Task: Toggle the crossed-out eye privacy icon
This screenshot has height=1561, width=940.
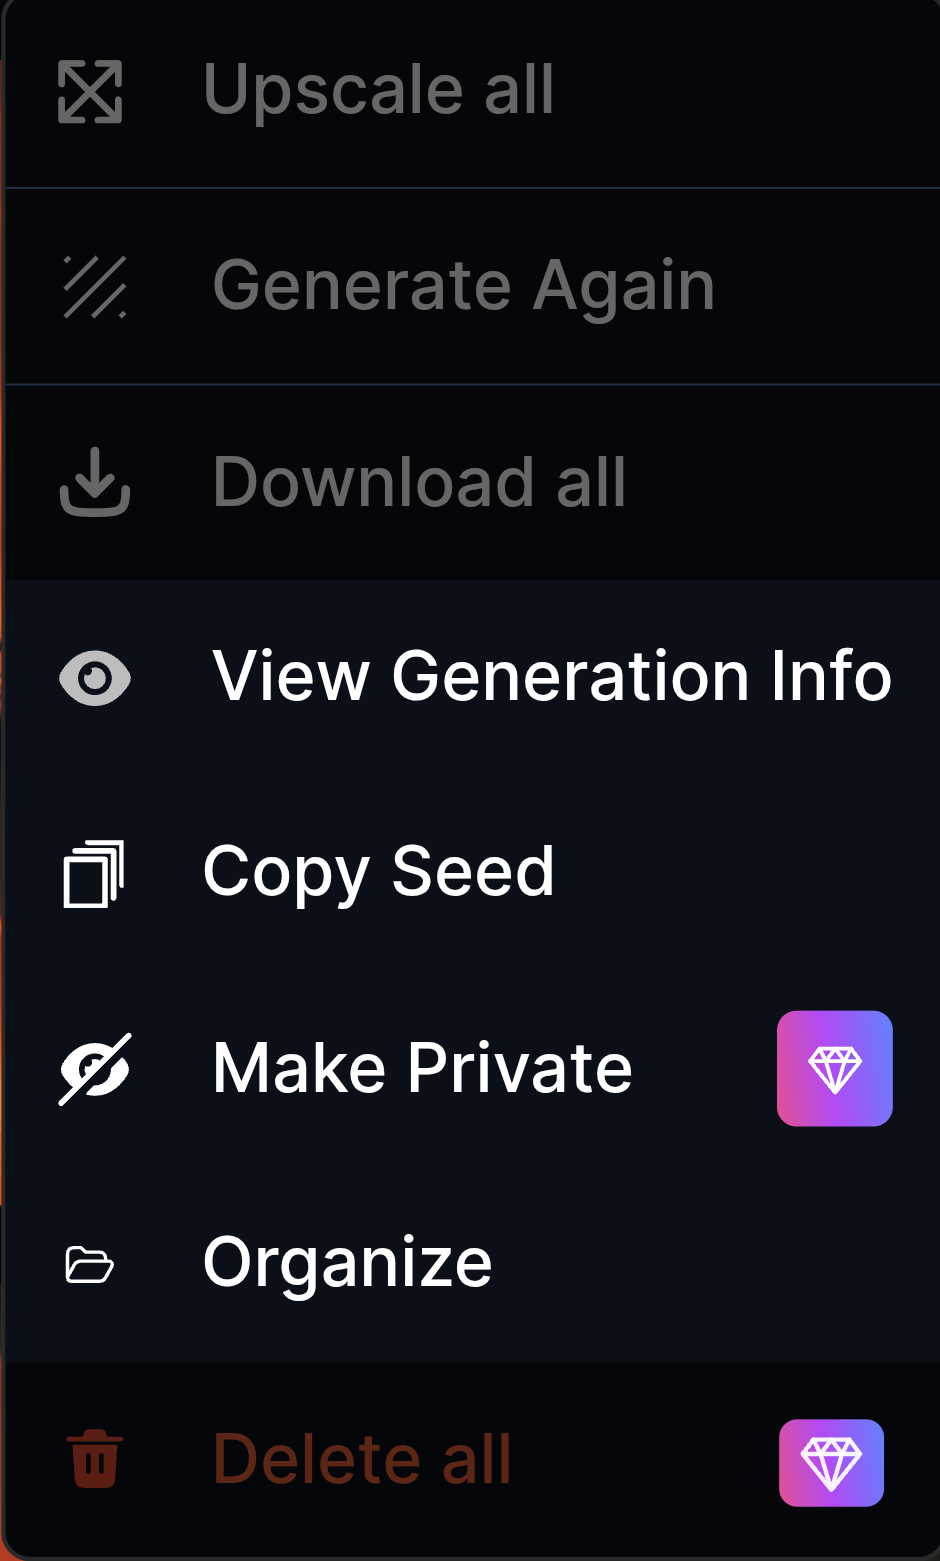Action: pyautogui.click(x=95, y=1069)
